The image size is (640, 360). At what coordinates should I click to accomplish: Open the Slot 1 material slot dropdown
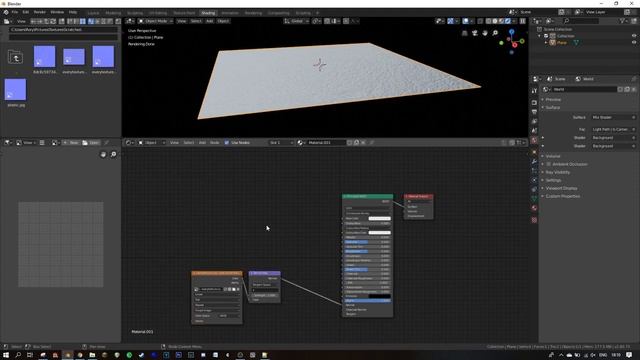[x=281, y=143]
